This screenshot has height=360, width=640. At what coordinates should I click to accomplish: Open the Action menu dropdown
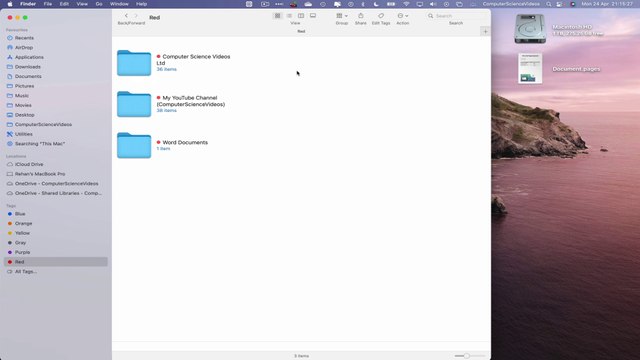pos(402,16)
